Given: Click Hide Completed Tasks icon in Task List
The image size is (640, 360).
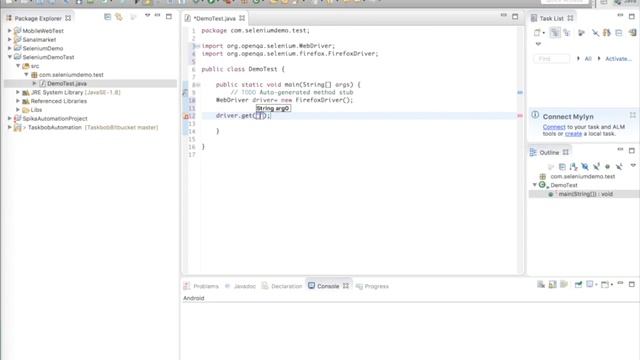Looking at the screenshot, I should click(596, 33).
